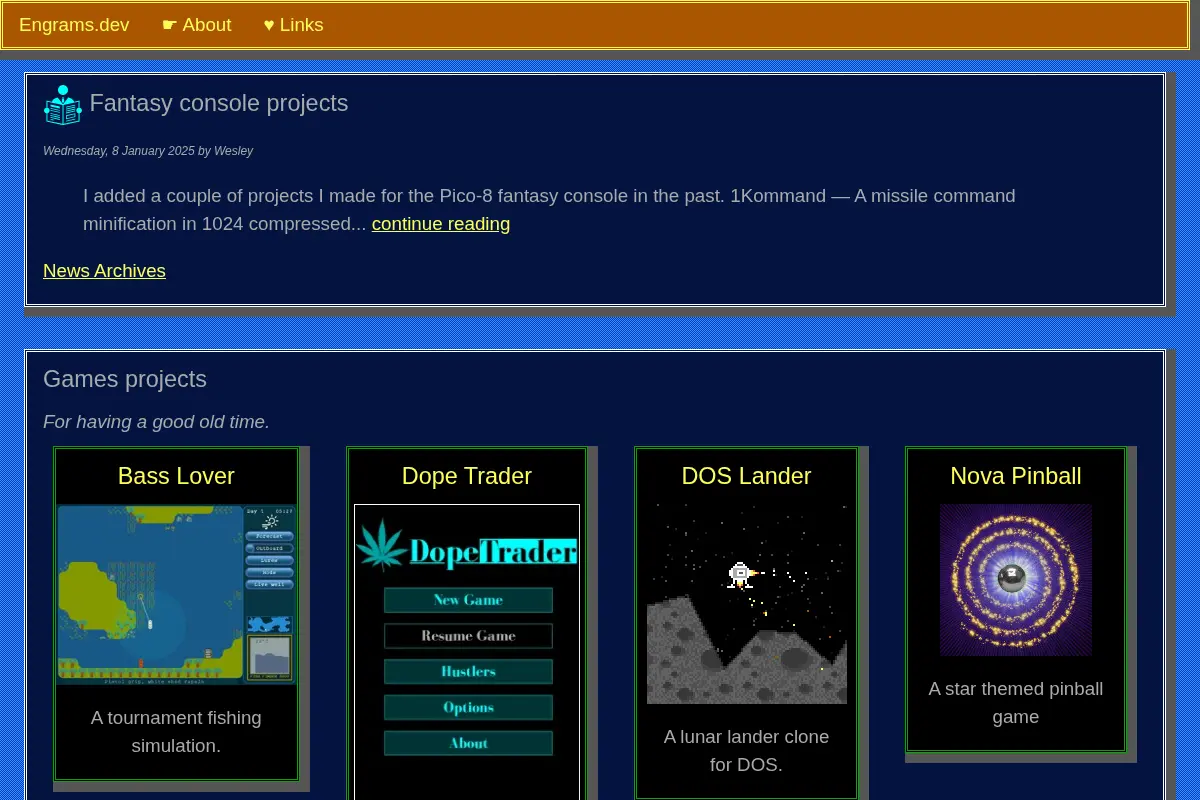Click the post date 'Wednesday, 8 January 2025'
1200x800 pixels.
click(119, 151)
